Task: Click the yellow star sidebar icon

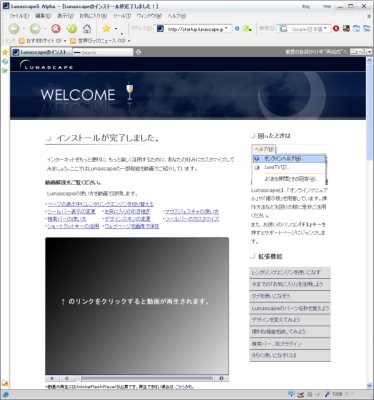Action: 5,52
